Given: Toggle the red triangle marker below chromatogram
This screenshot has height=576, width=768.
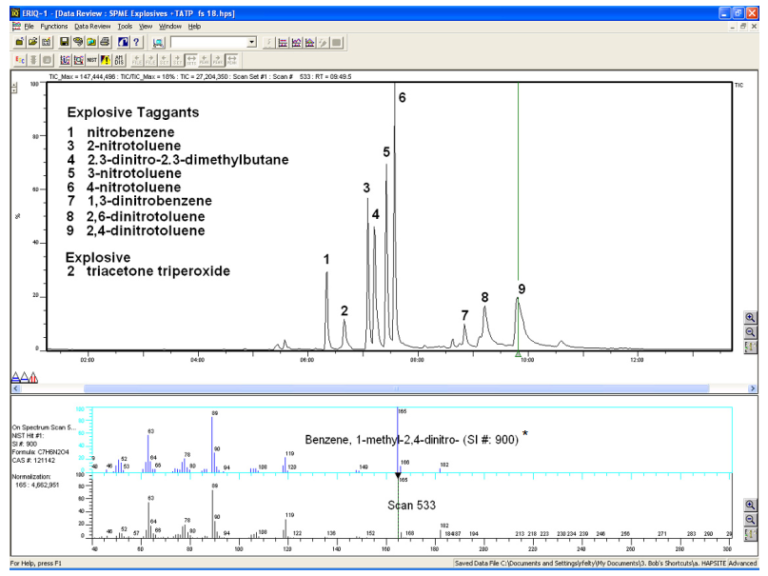Looking at the screenshot, I should (34, 377).
